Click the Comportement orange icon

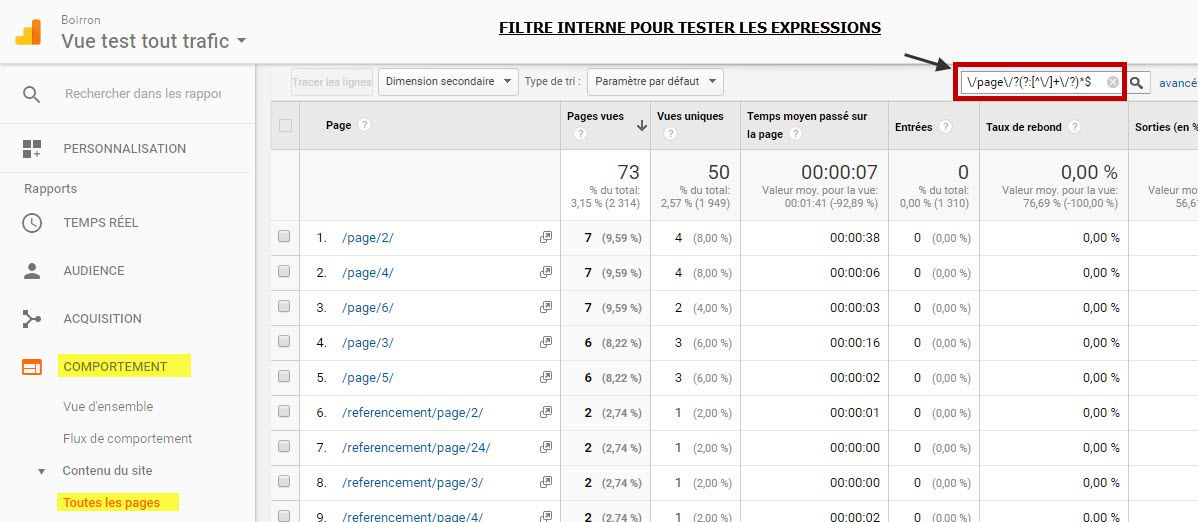coord(32,368)
